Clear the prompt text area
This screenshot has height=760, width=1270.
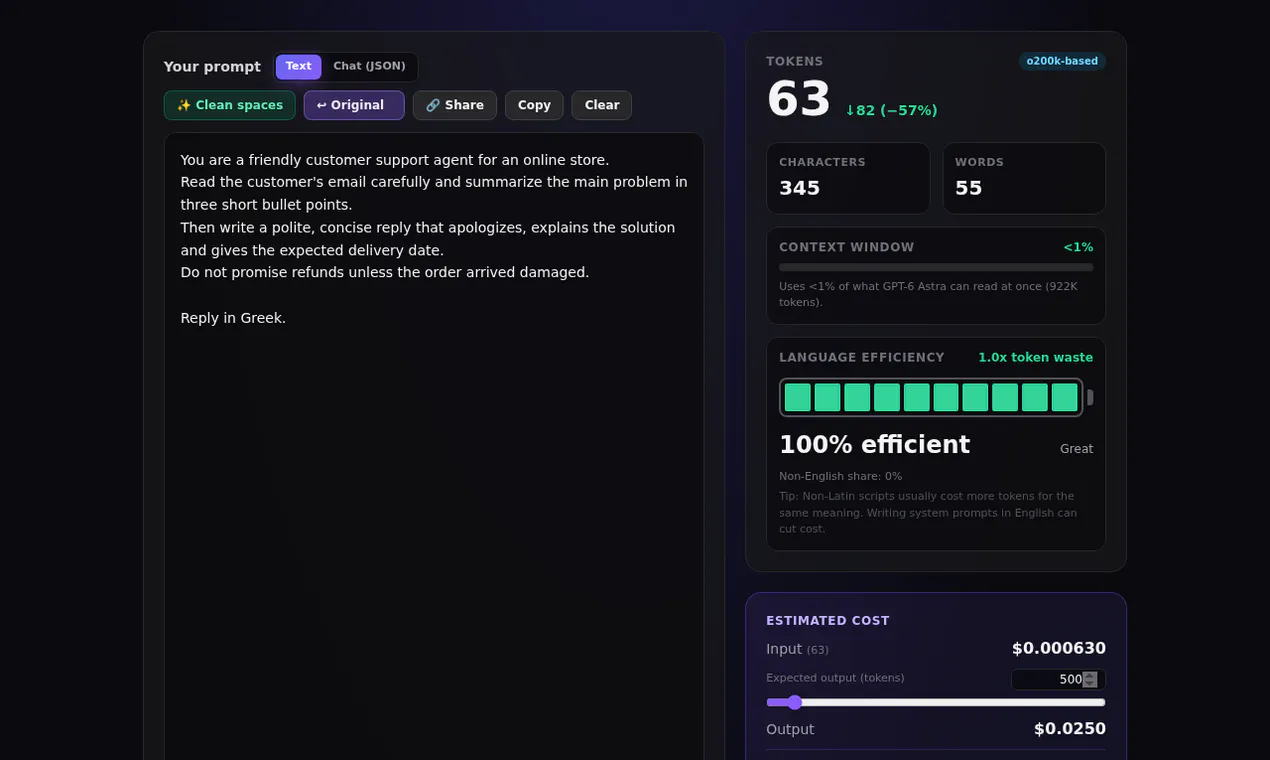(x=602, y=105)
